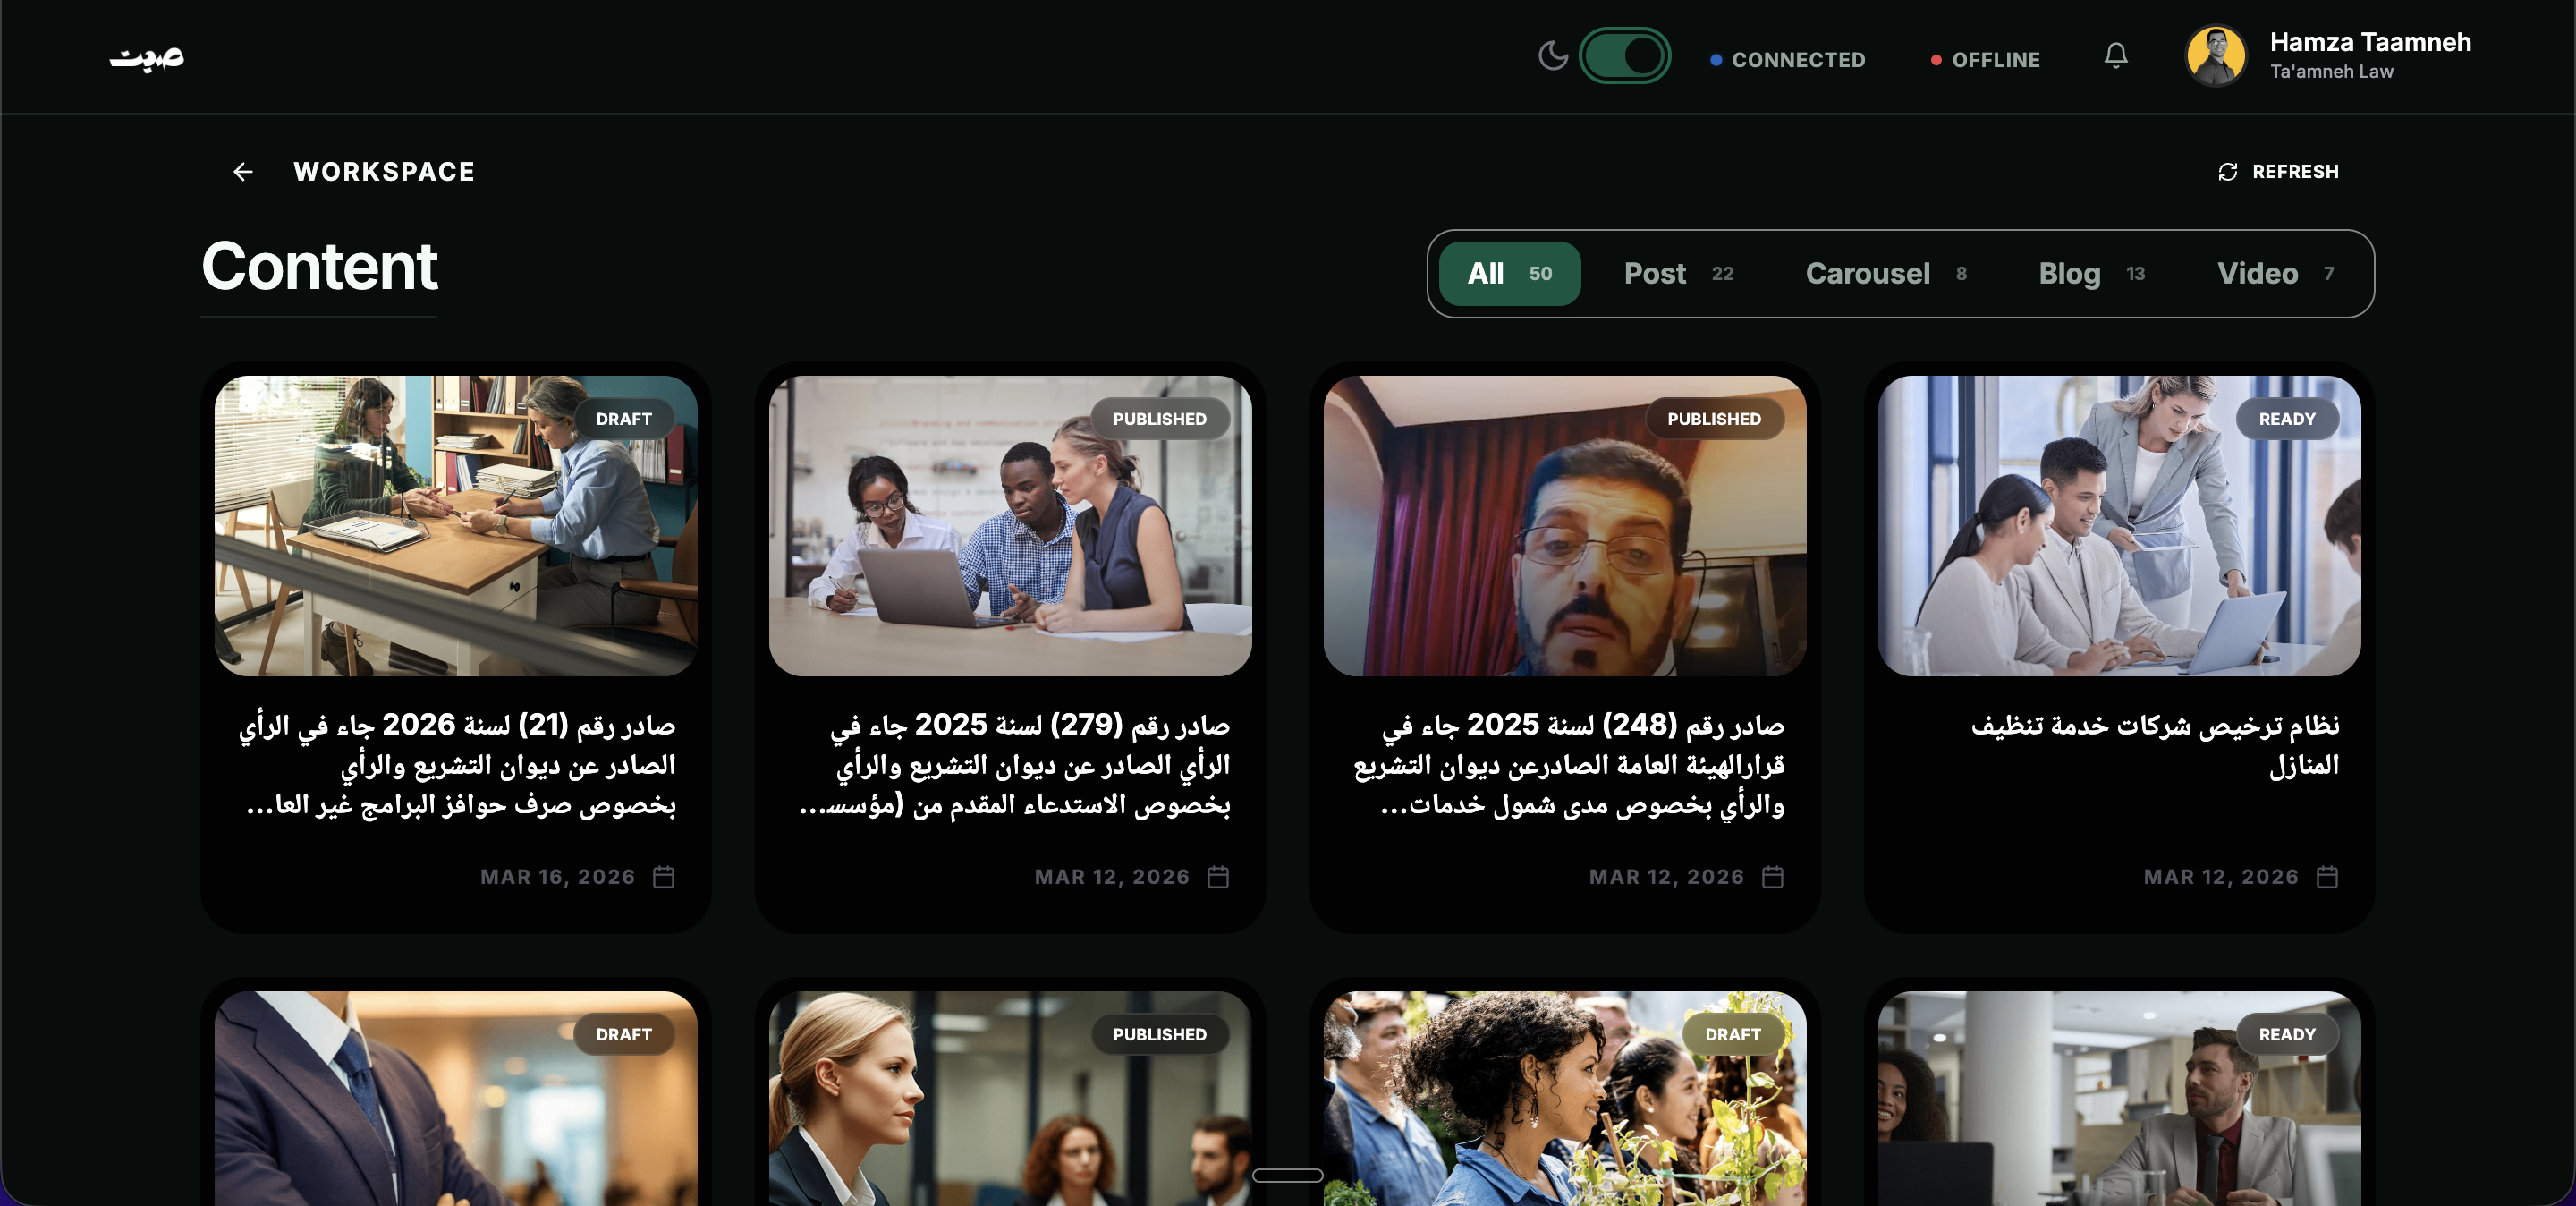Click the Connected status indicator
Viewport: 2576px width, 1206px height.
(1787, 60)
